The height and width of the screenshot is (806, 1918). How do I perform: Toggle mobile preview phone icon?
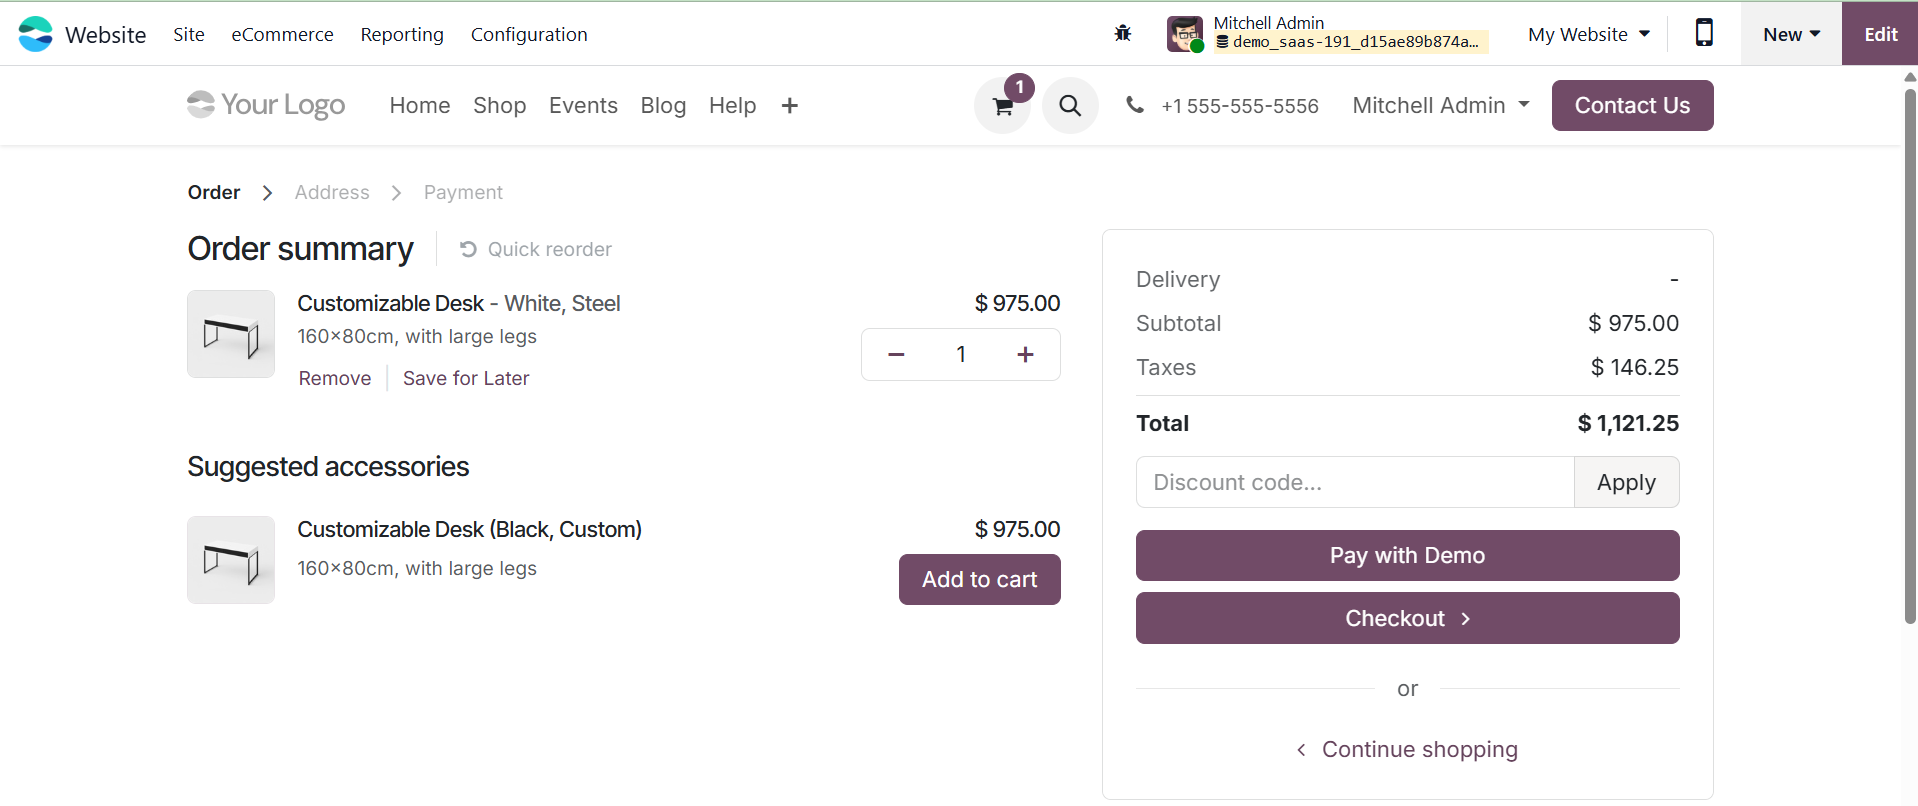click(x=1704, y=34)
